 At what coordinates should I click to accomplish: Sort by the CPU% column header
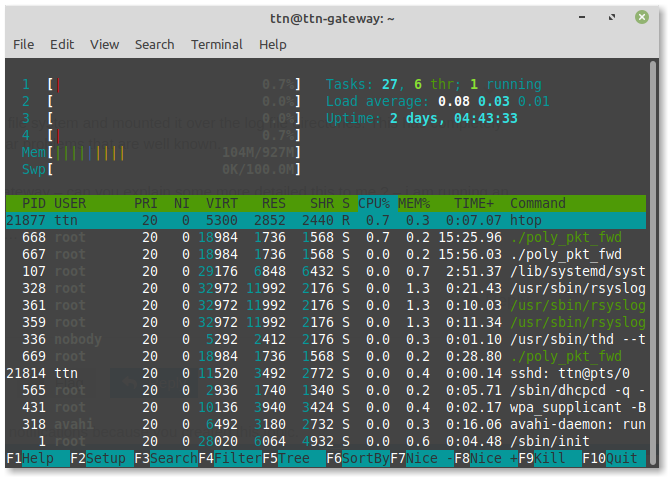click(374, 204)
